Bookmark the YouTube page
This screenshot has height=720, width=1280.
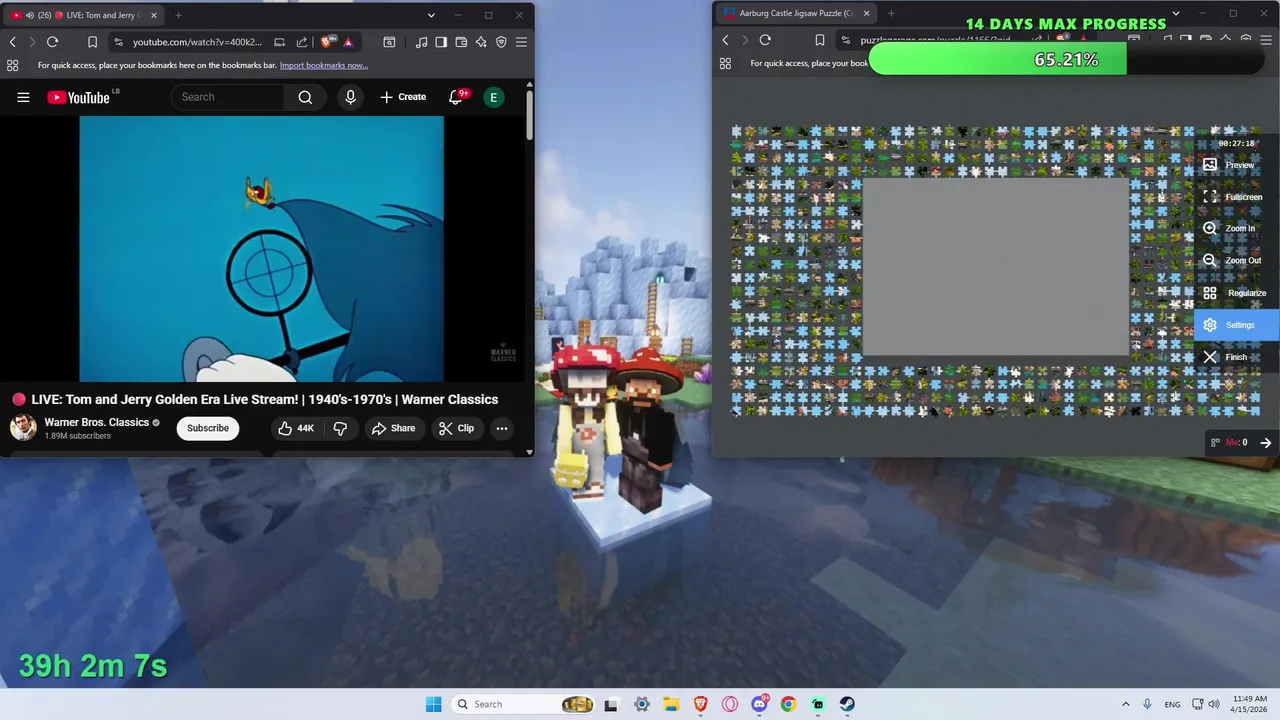(92, 42)
